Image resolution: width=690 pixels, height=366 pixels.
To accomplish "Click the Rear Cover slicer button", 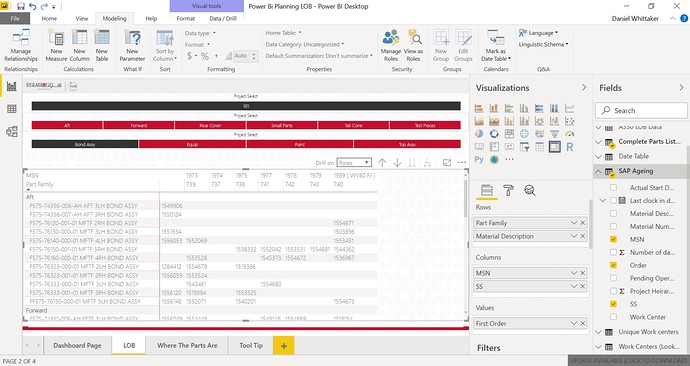I will [210, 125].
